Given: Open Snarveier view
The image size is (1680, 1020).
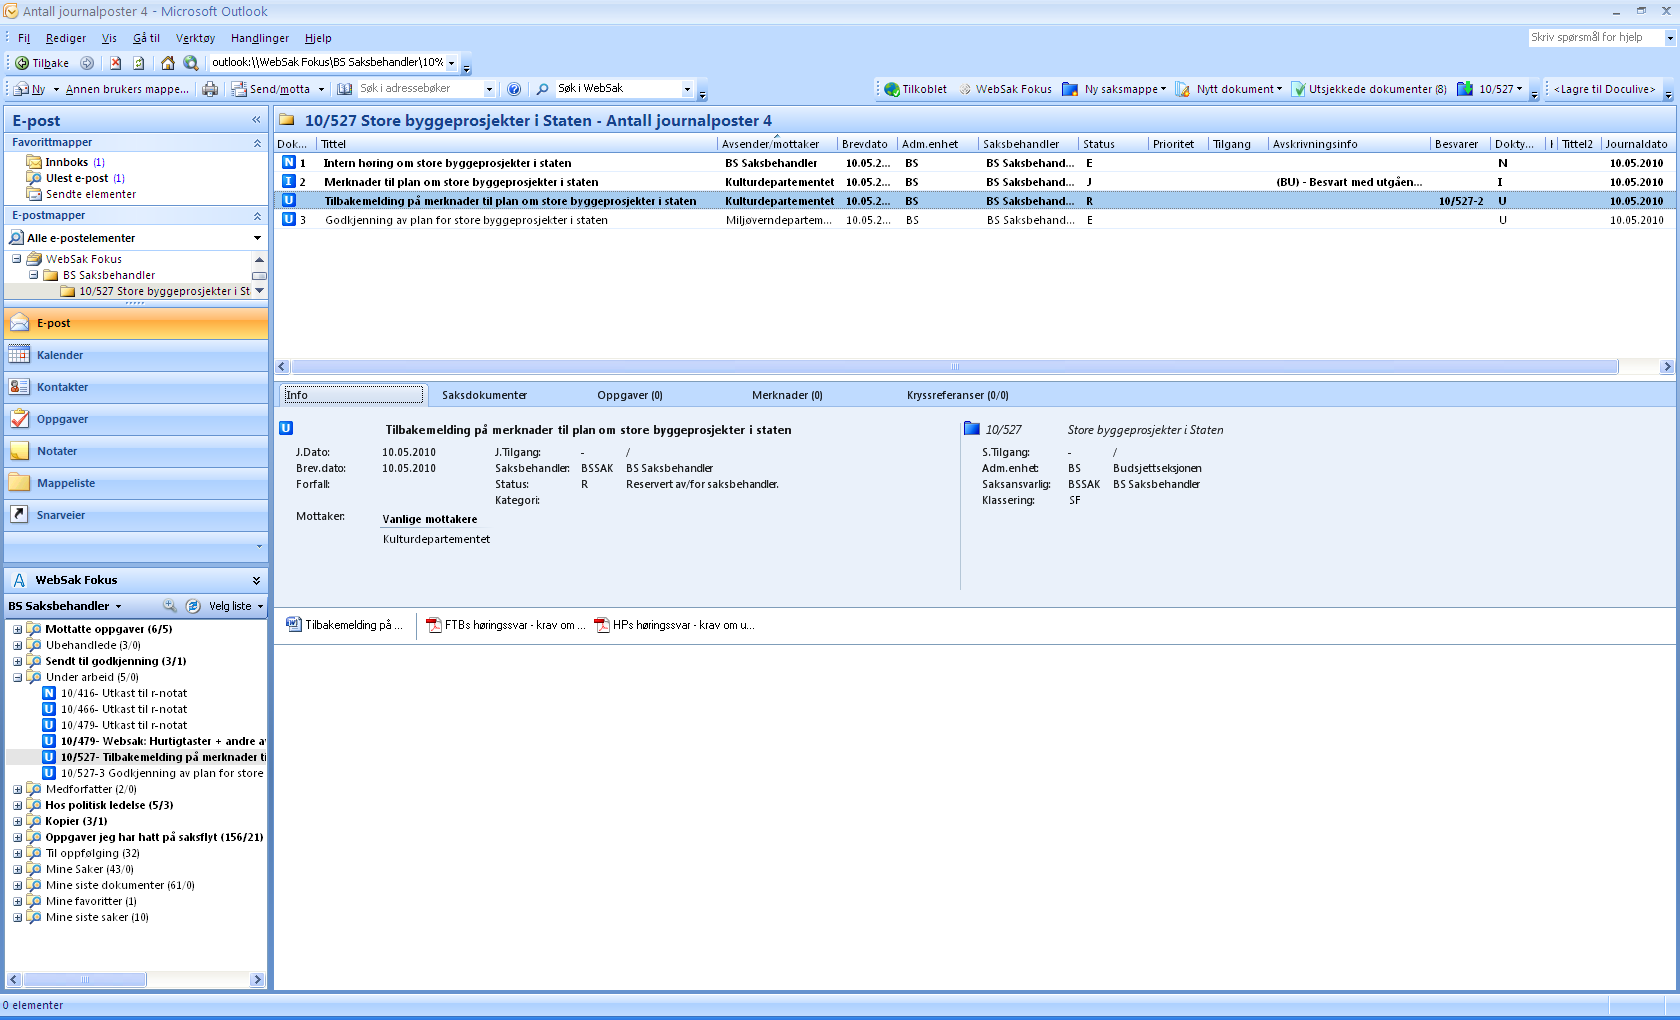Looking at the screenshot, I should (x=136, y=515).
